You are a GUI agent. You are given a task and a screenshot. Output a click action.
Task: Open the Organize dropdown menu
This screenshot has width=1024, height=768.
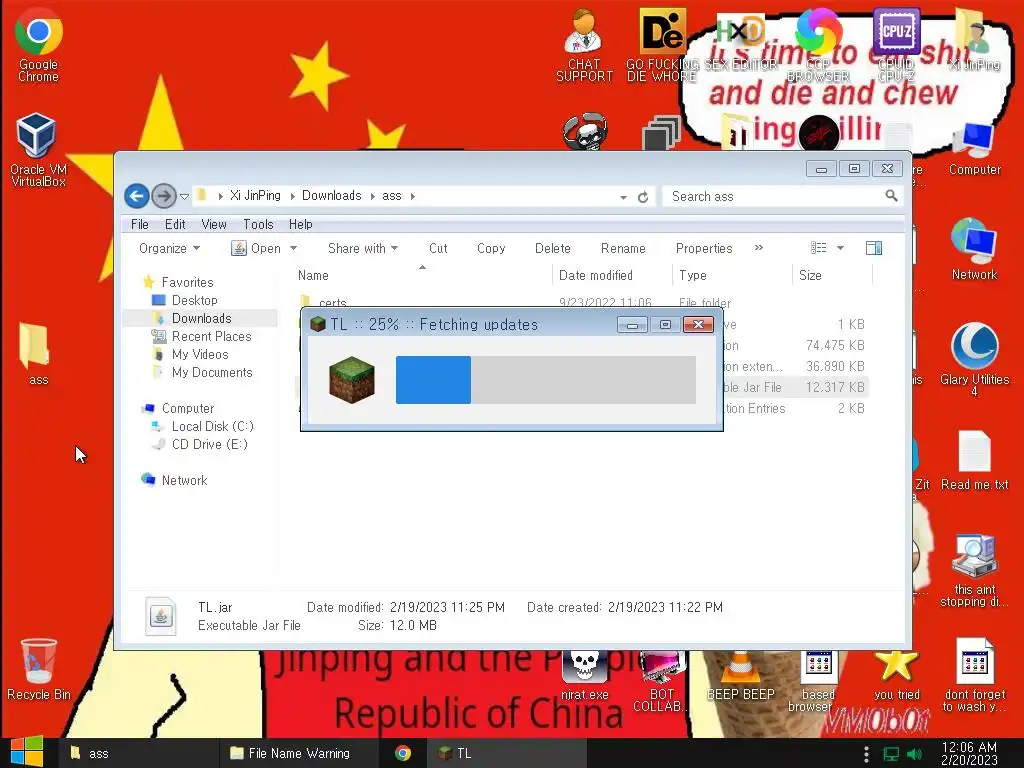169,248
